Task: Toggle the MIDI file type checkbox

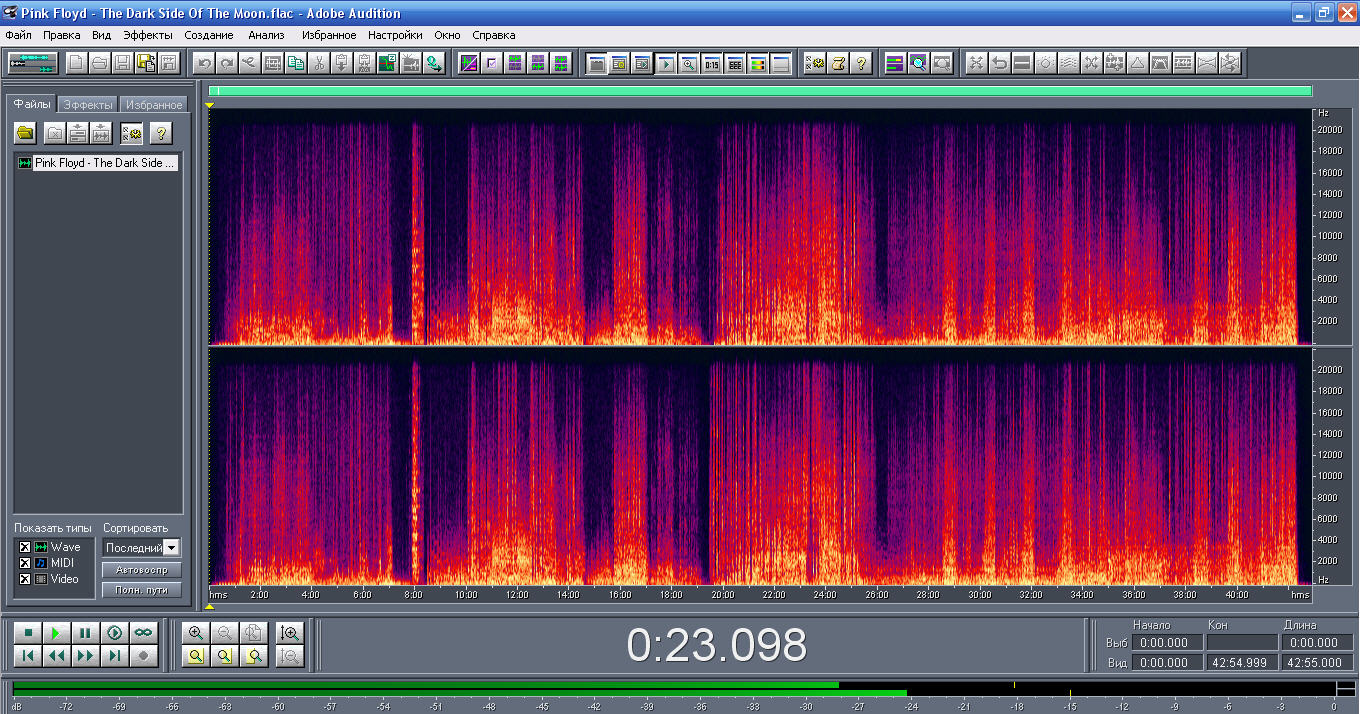Action: click(x=26, y=563)
